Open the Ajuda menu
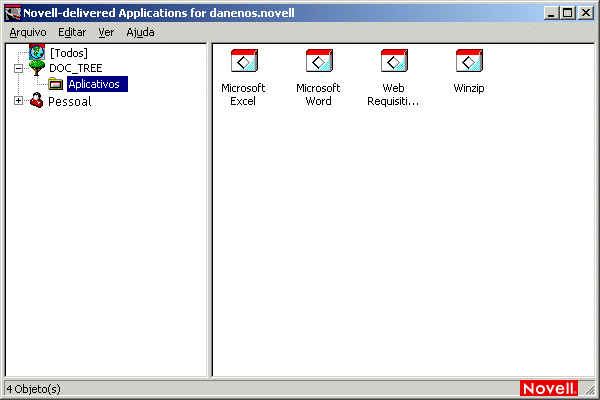600x400 pixels. 140,33
